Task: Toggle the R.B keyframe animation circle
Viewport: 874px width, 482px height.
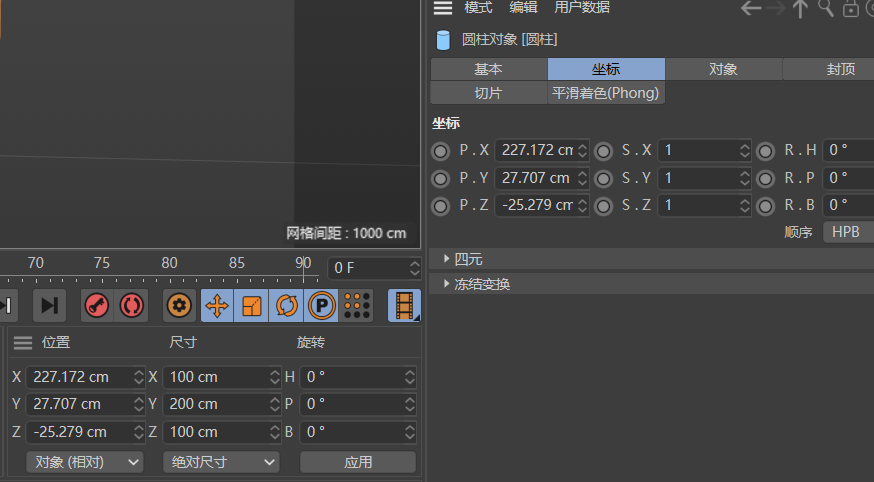Action: point(765,205)
